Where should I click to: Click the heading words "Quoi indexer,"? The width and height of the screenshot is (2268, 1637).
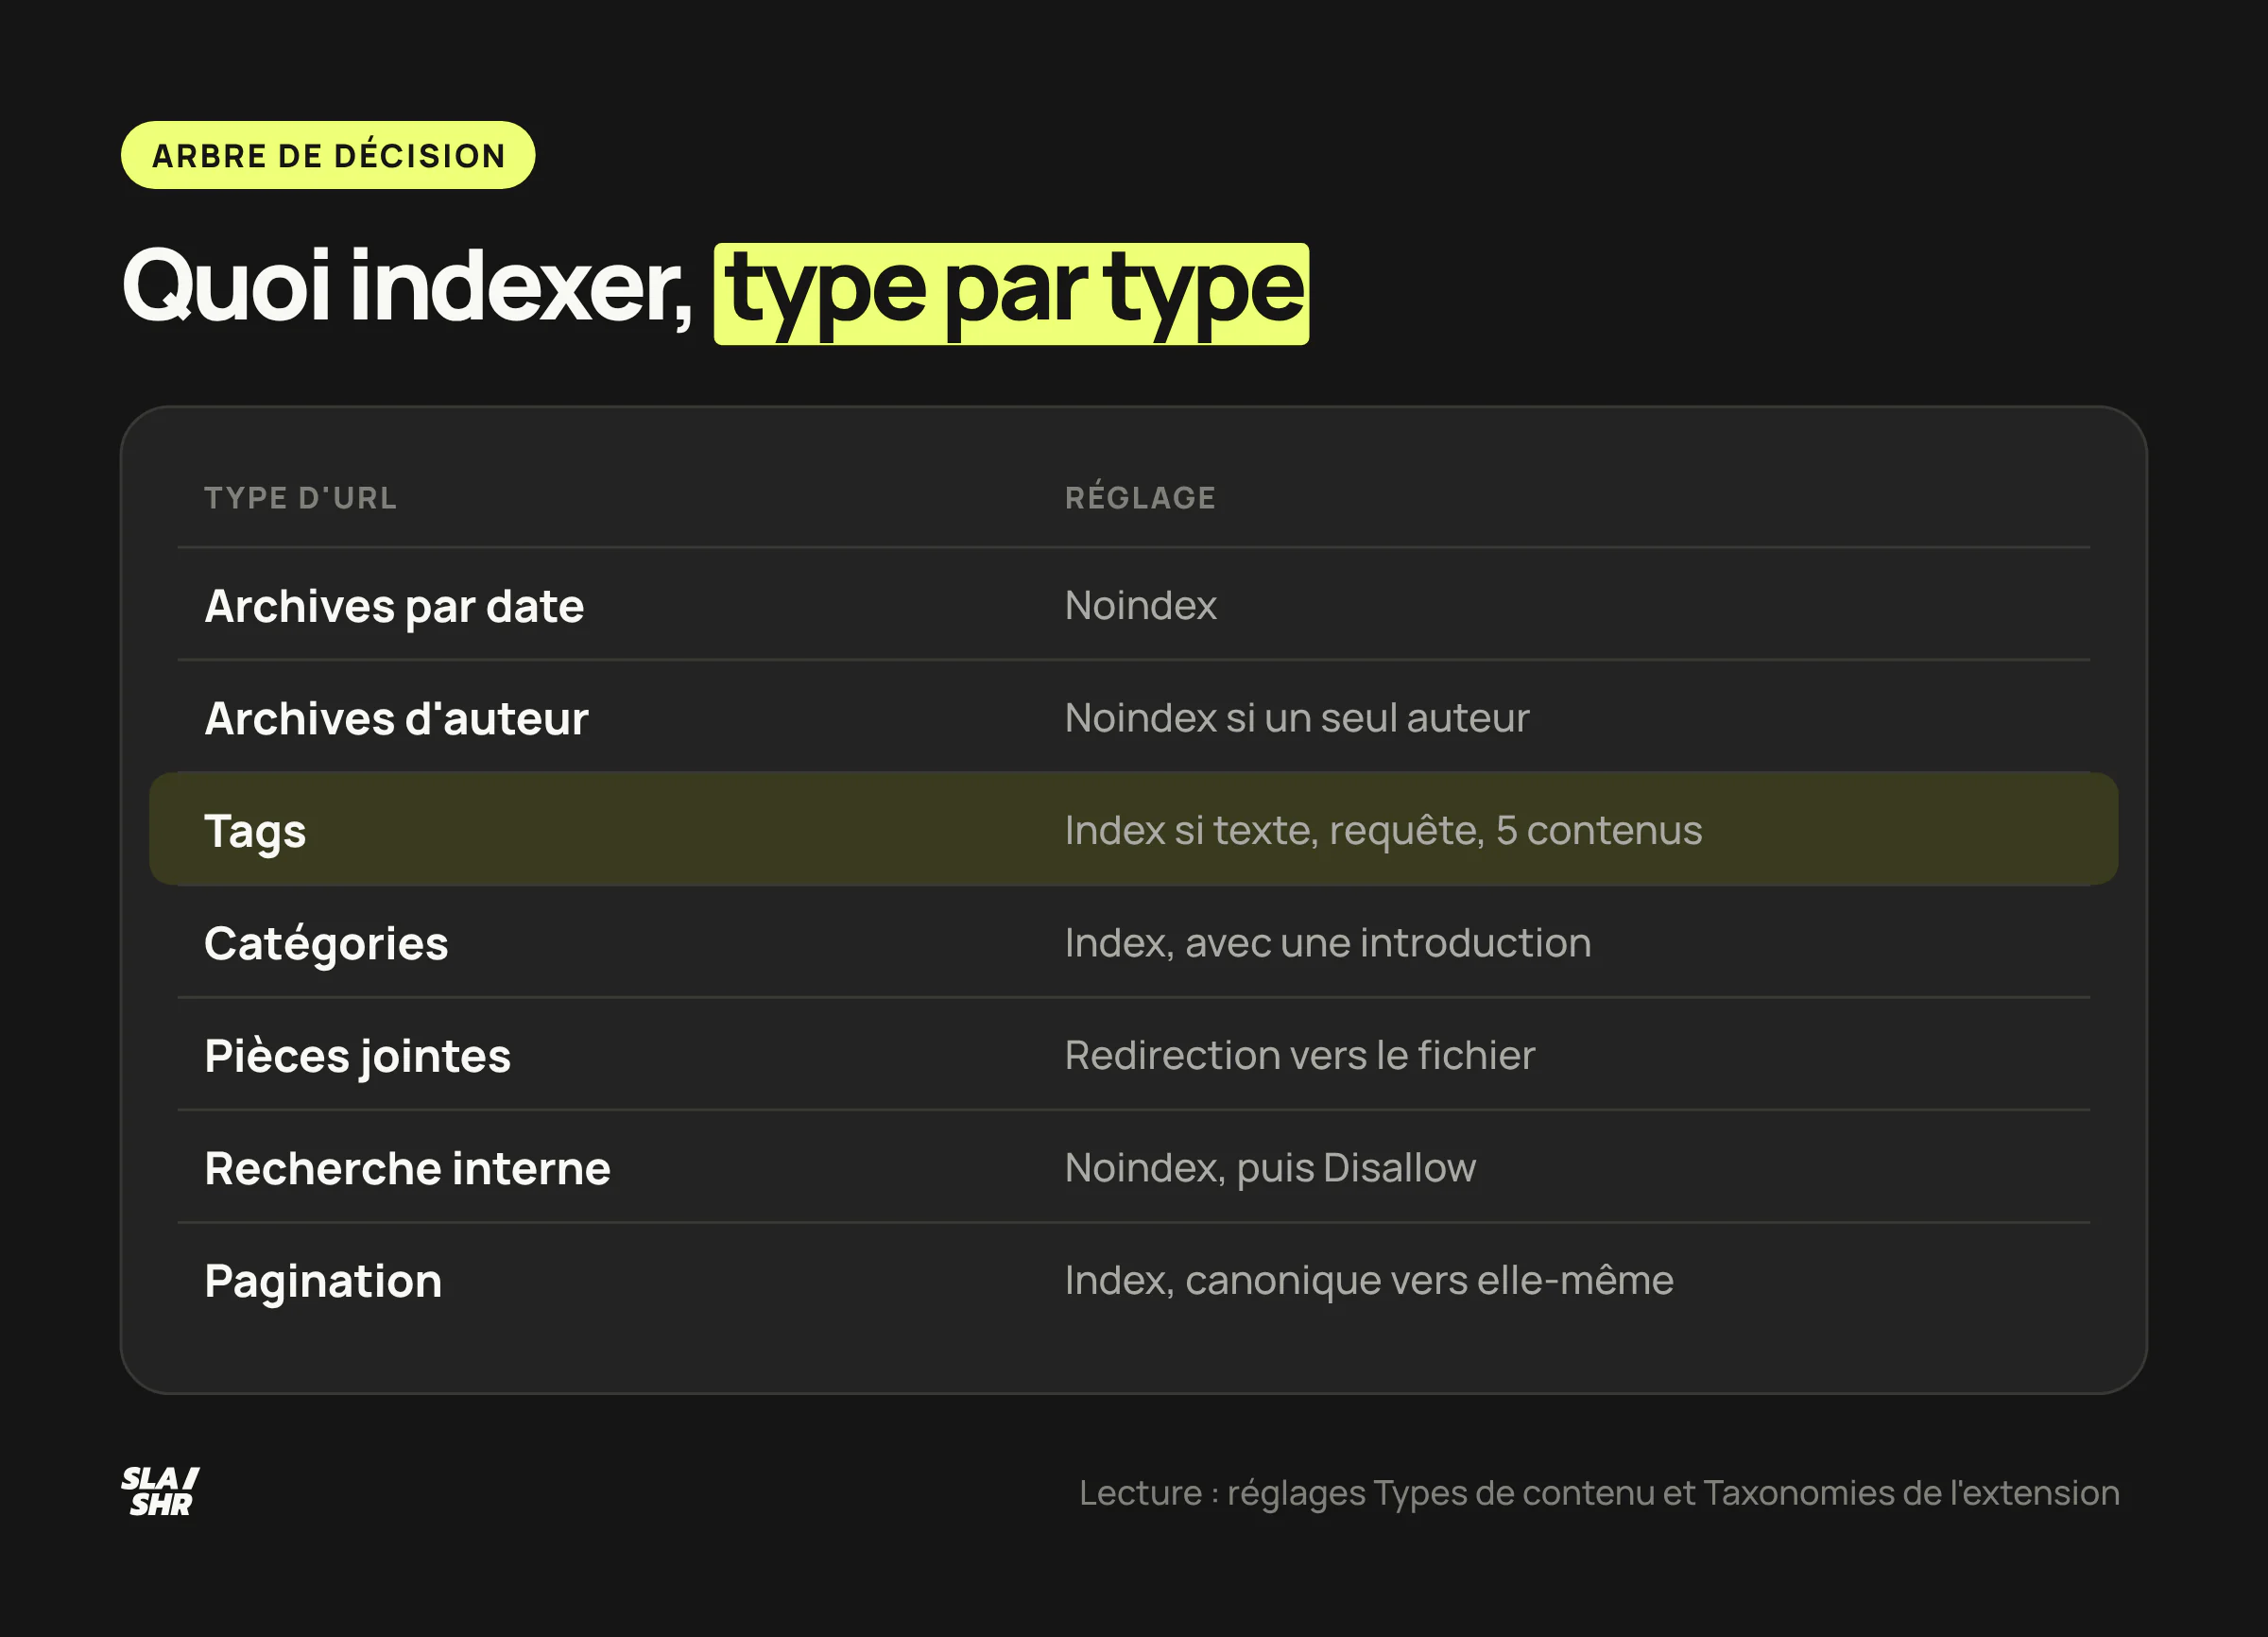pos(407,287)
